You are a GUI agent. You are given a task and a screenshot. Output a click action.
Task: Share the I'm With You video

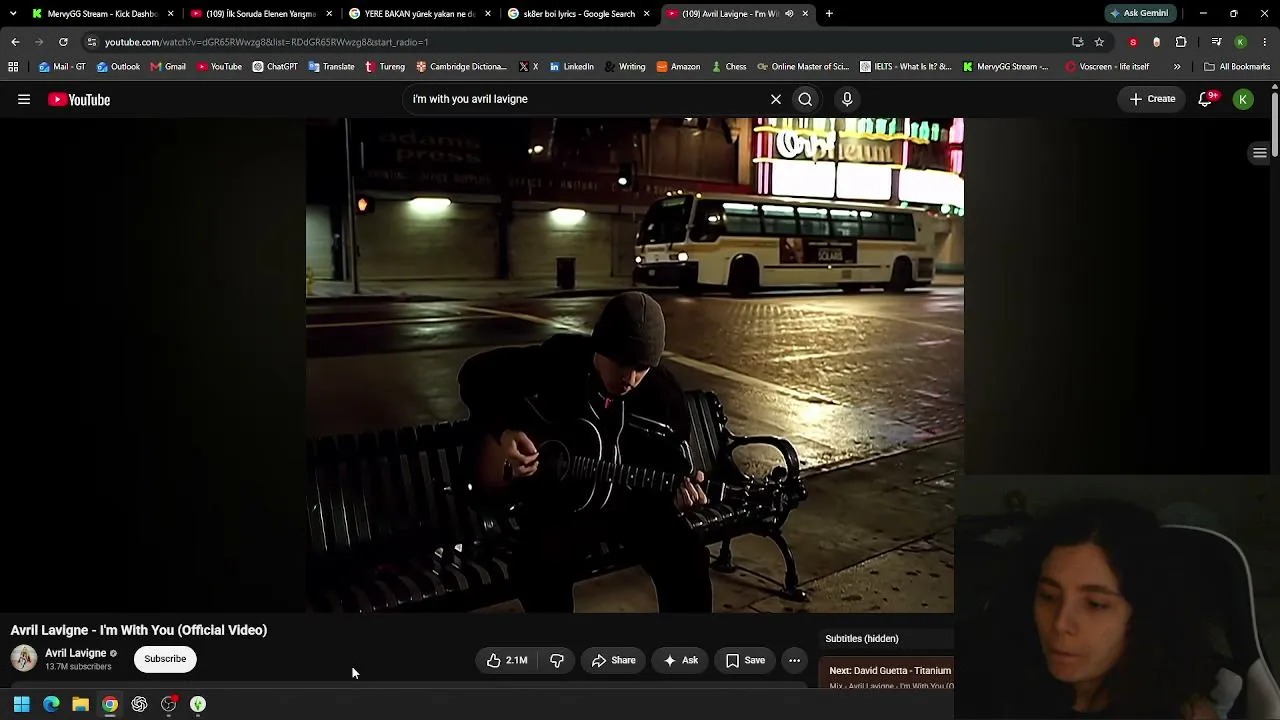pos(613,660)
